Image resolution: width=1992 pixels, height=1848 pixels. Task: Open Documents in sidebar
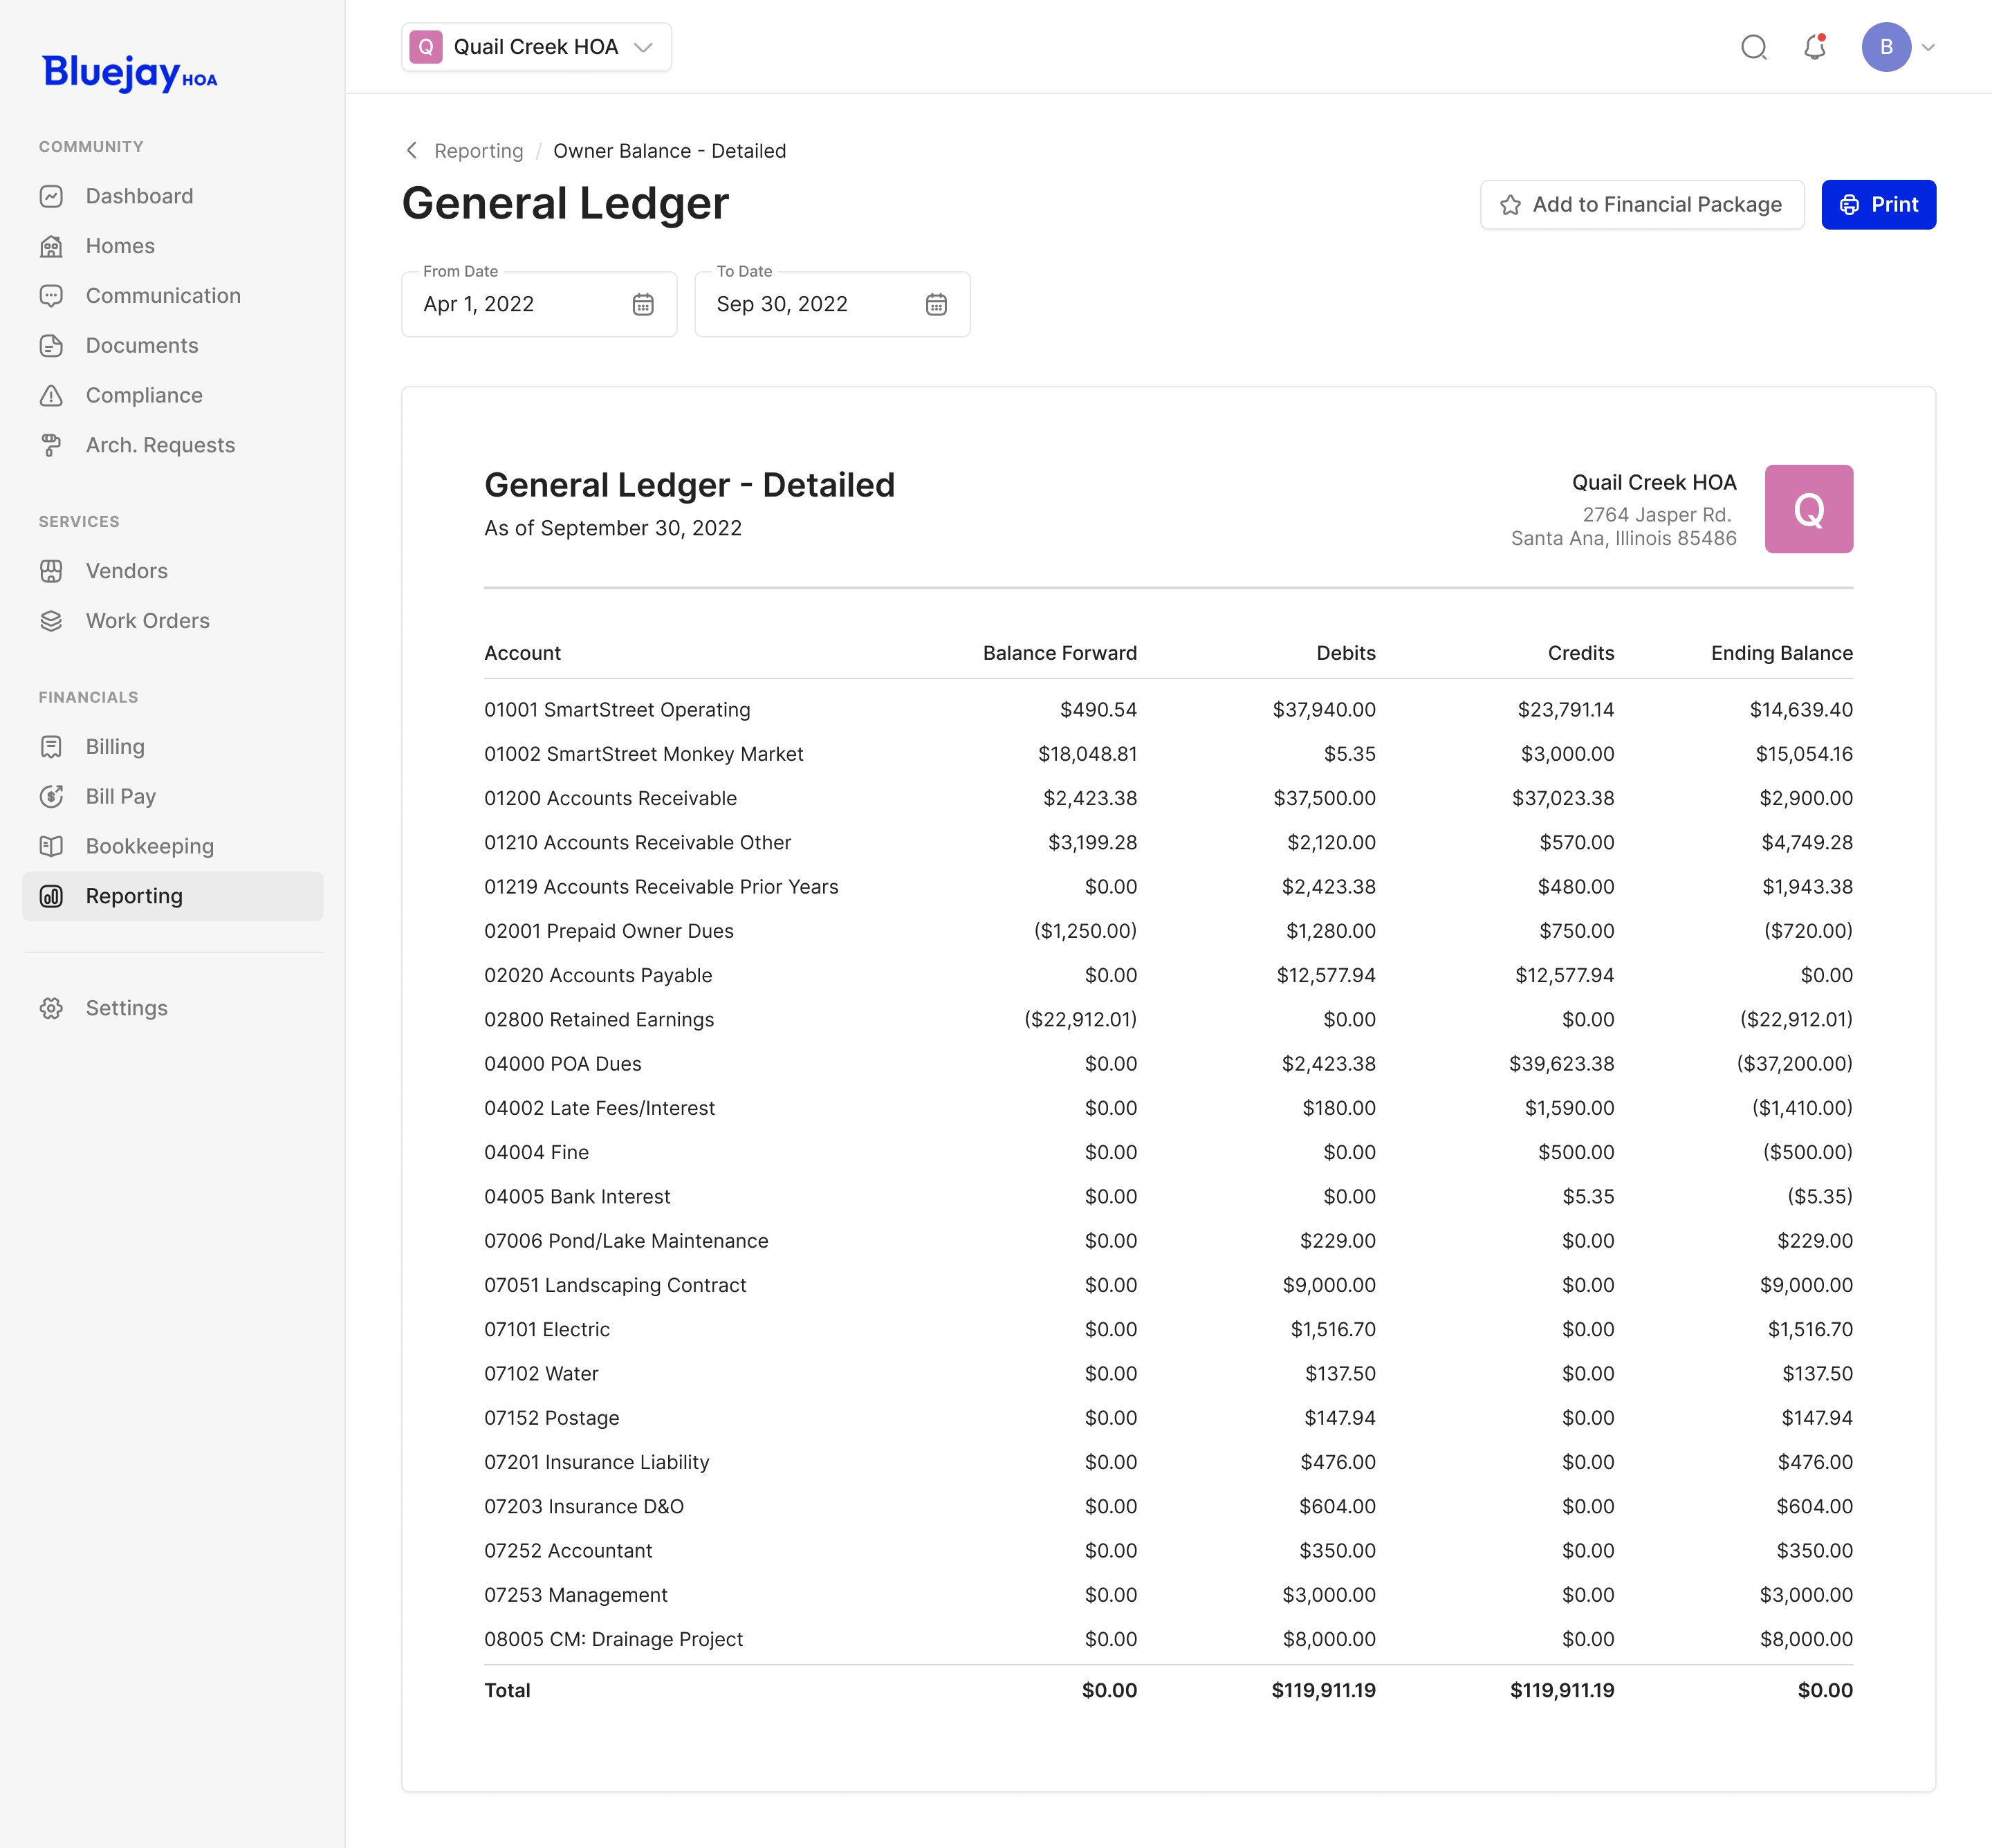[172, 346]
